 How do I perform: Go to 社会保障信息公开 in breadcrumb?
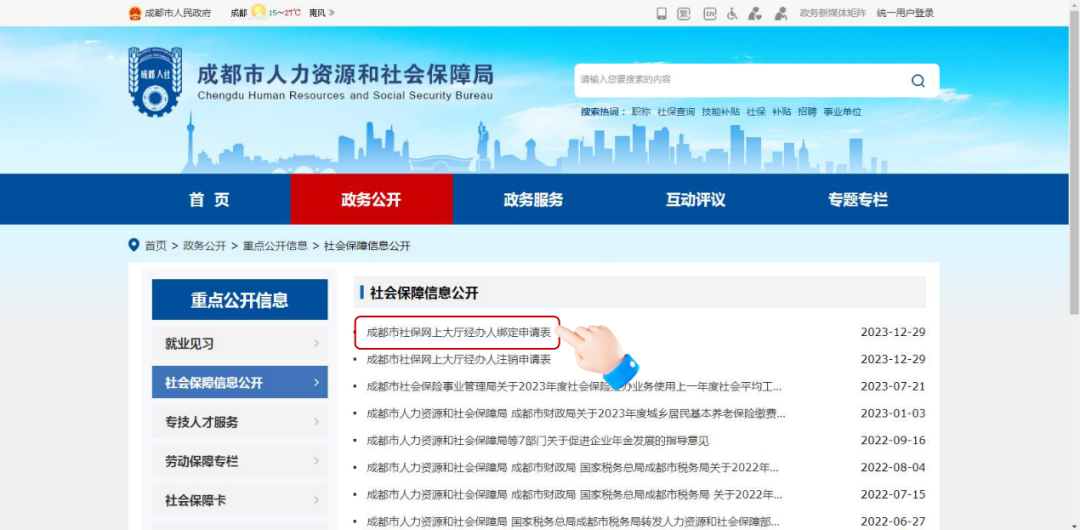pyautogui.click(x=367, y=246)
